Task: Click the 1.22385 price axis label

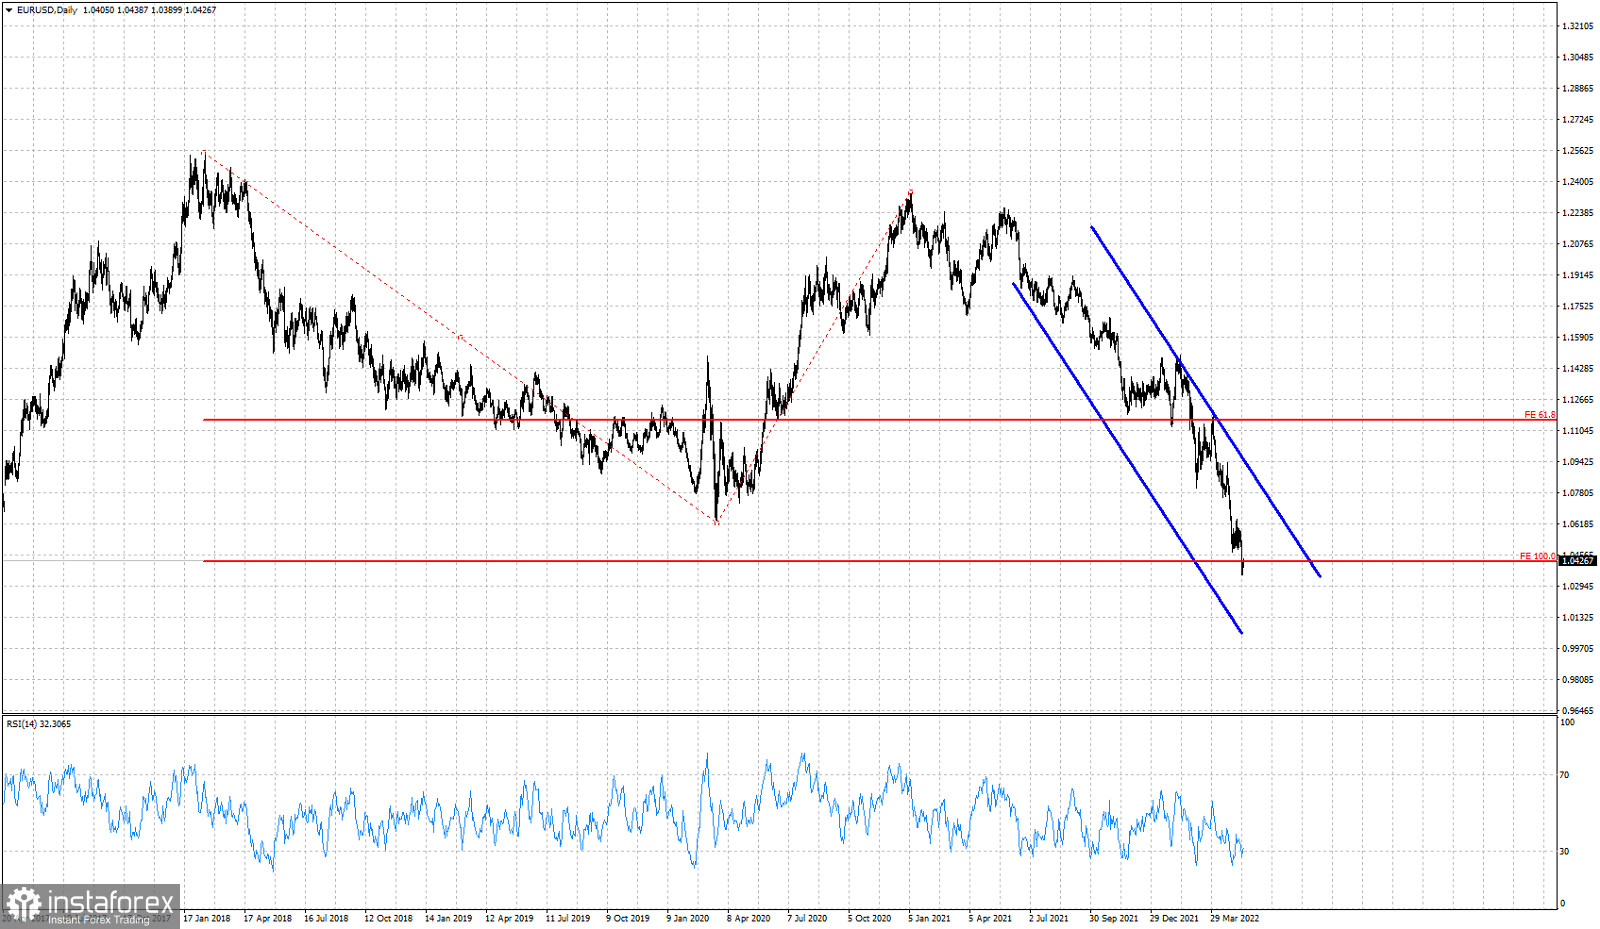Action: click(x=1578, y=213)
